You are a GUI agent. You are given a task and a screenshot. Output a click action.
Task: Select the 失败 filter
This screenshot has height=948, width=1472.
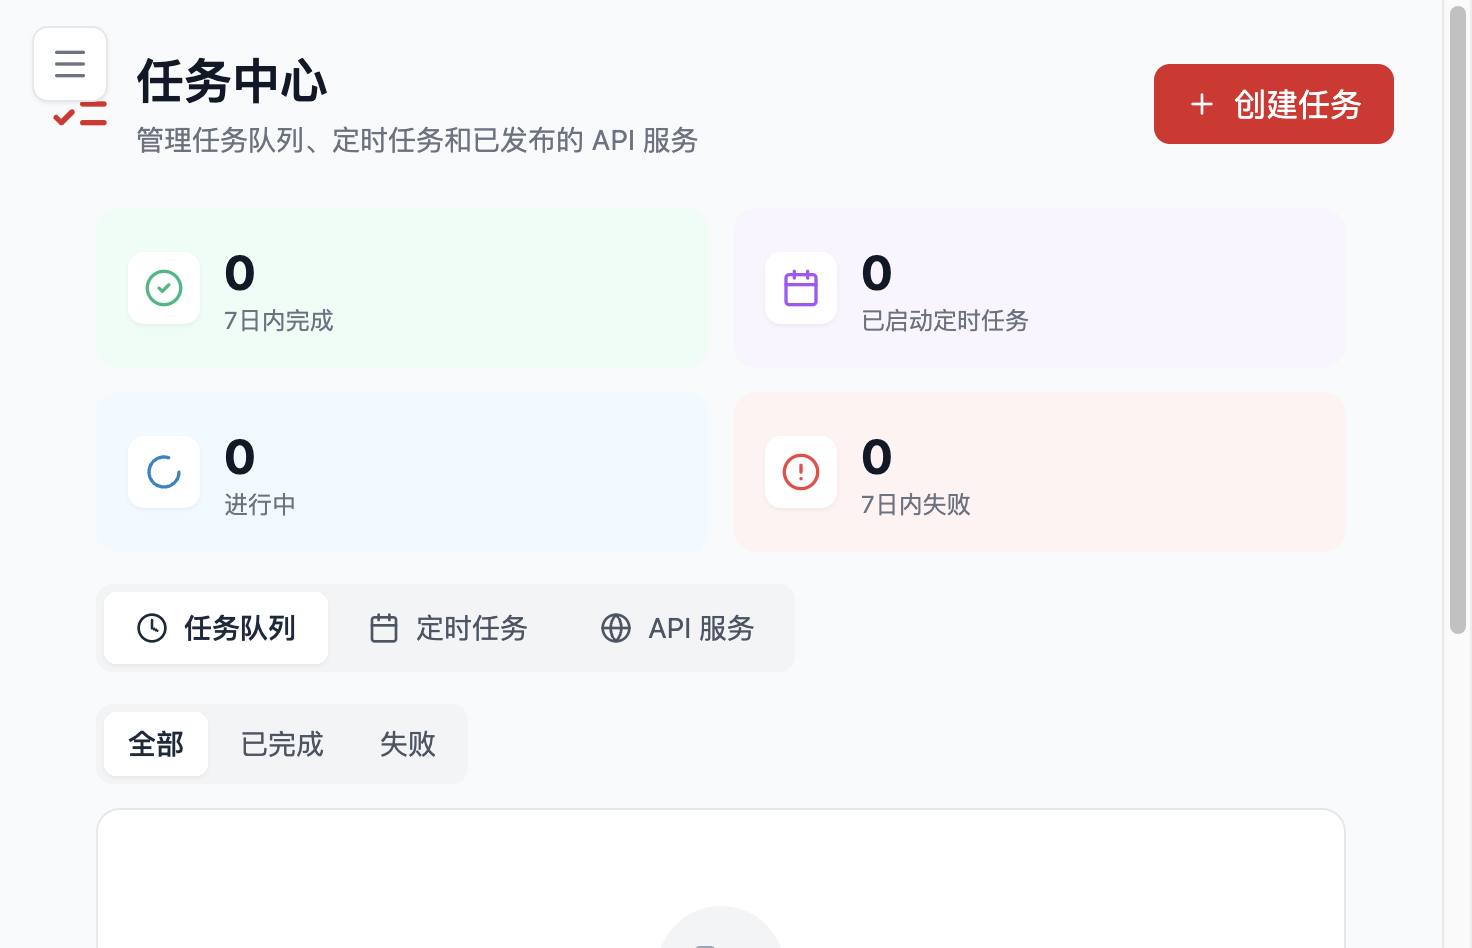[407, 744]
